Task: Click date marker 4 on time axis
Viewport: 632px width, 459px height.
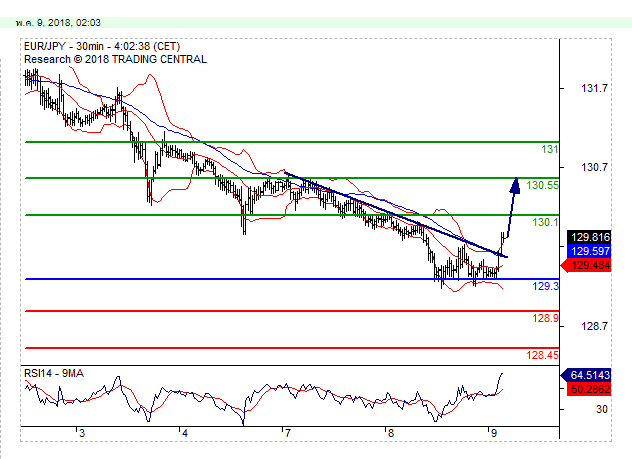Action: (x=185, y=434)
